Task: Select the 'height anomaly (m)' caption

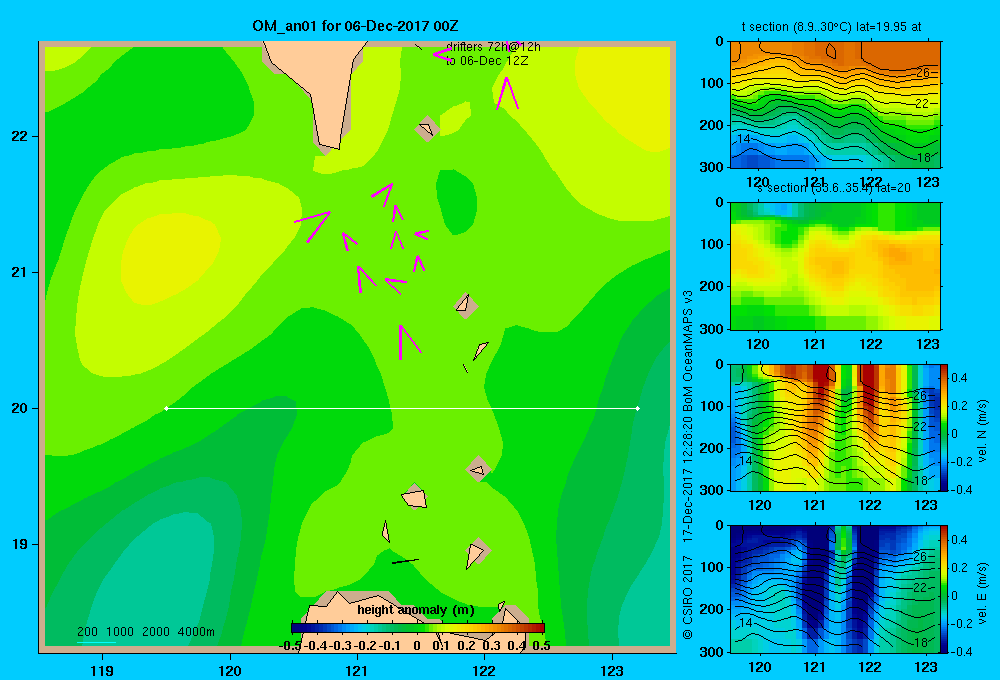Action: pos(416,610)
